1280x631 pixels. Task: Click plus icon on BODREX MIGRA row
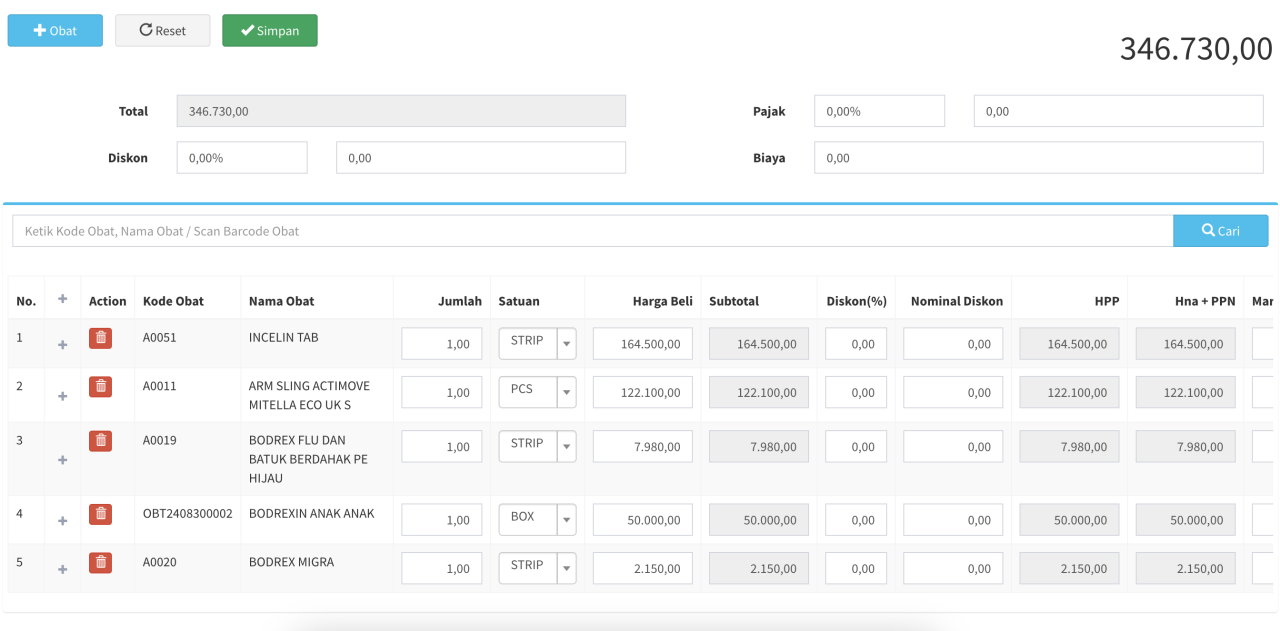pos(62,569)
